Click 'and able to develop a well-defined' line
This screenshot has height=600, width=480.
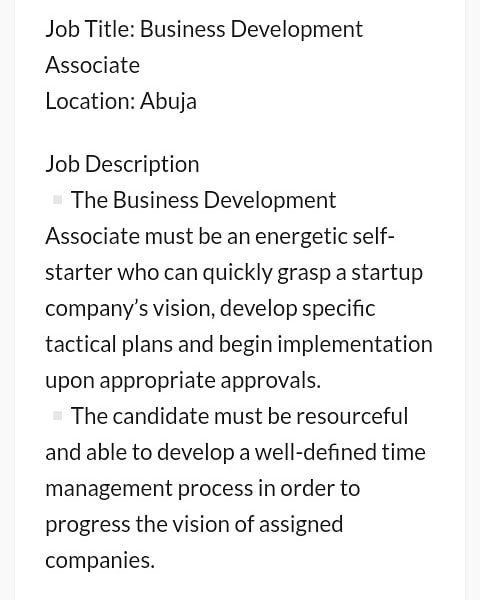(235, 452)
